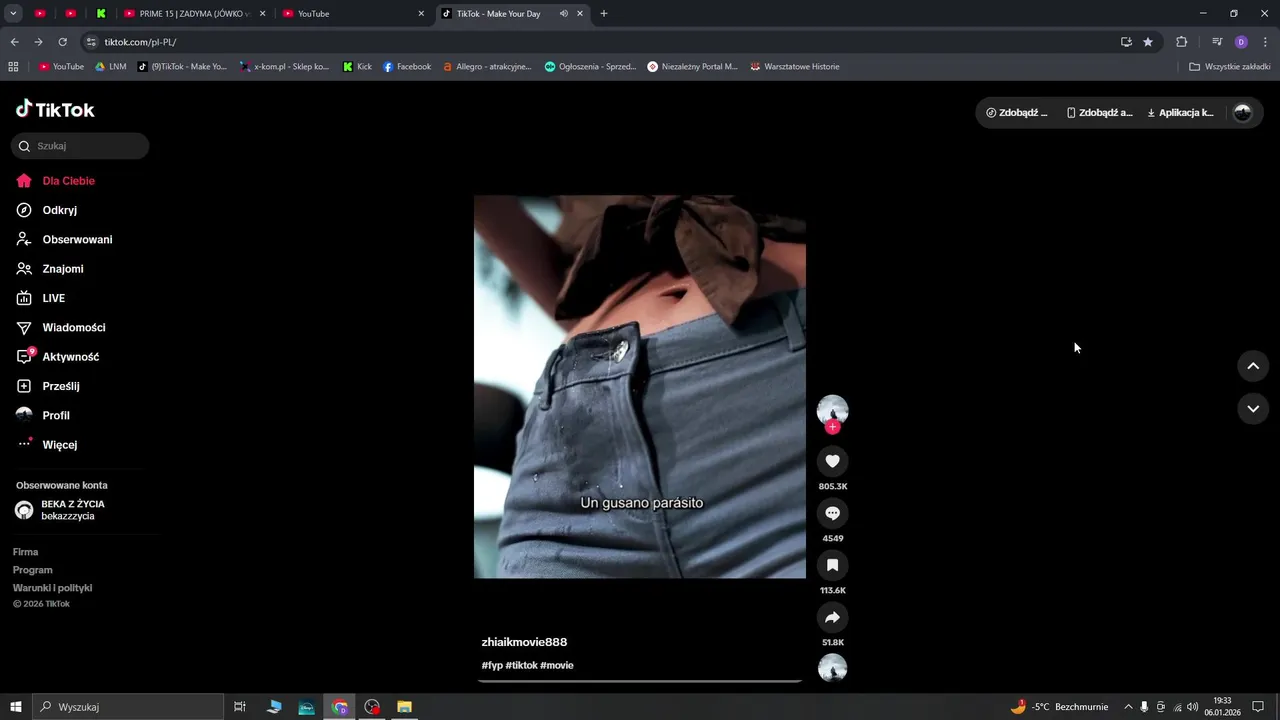Open a new browser tab
This screenshot has width=1280, height=720.
coord(604,14)
